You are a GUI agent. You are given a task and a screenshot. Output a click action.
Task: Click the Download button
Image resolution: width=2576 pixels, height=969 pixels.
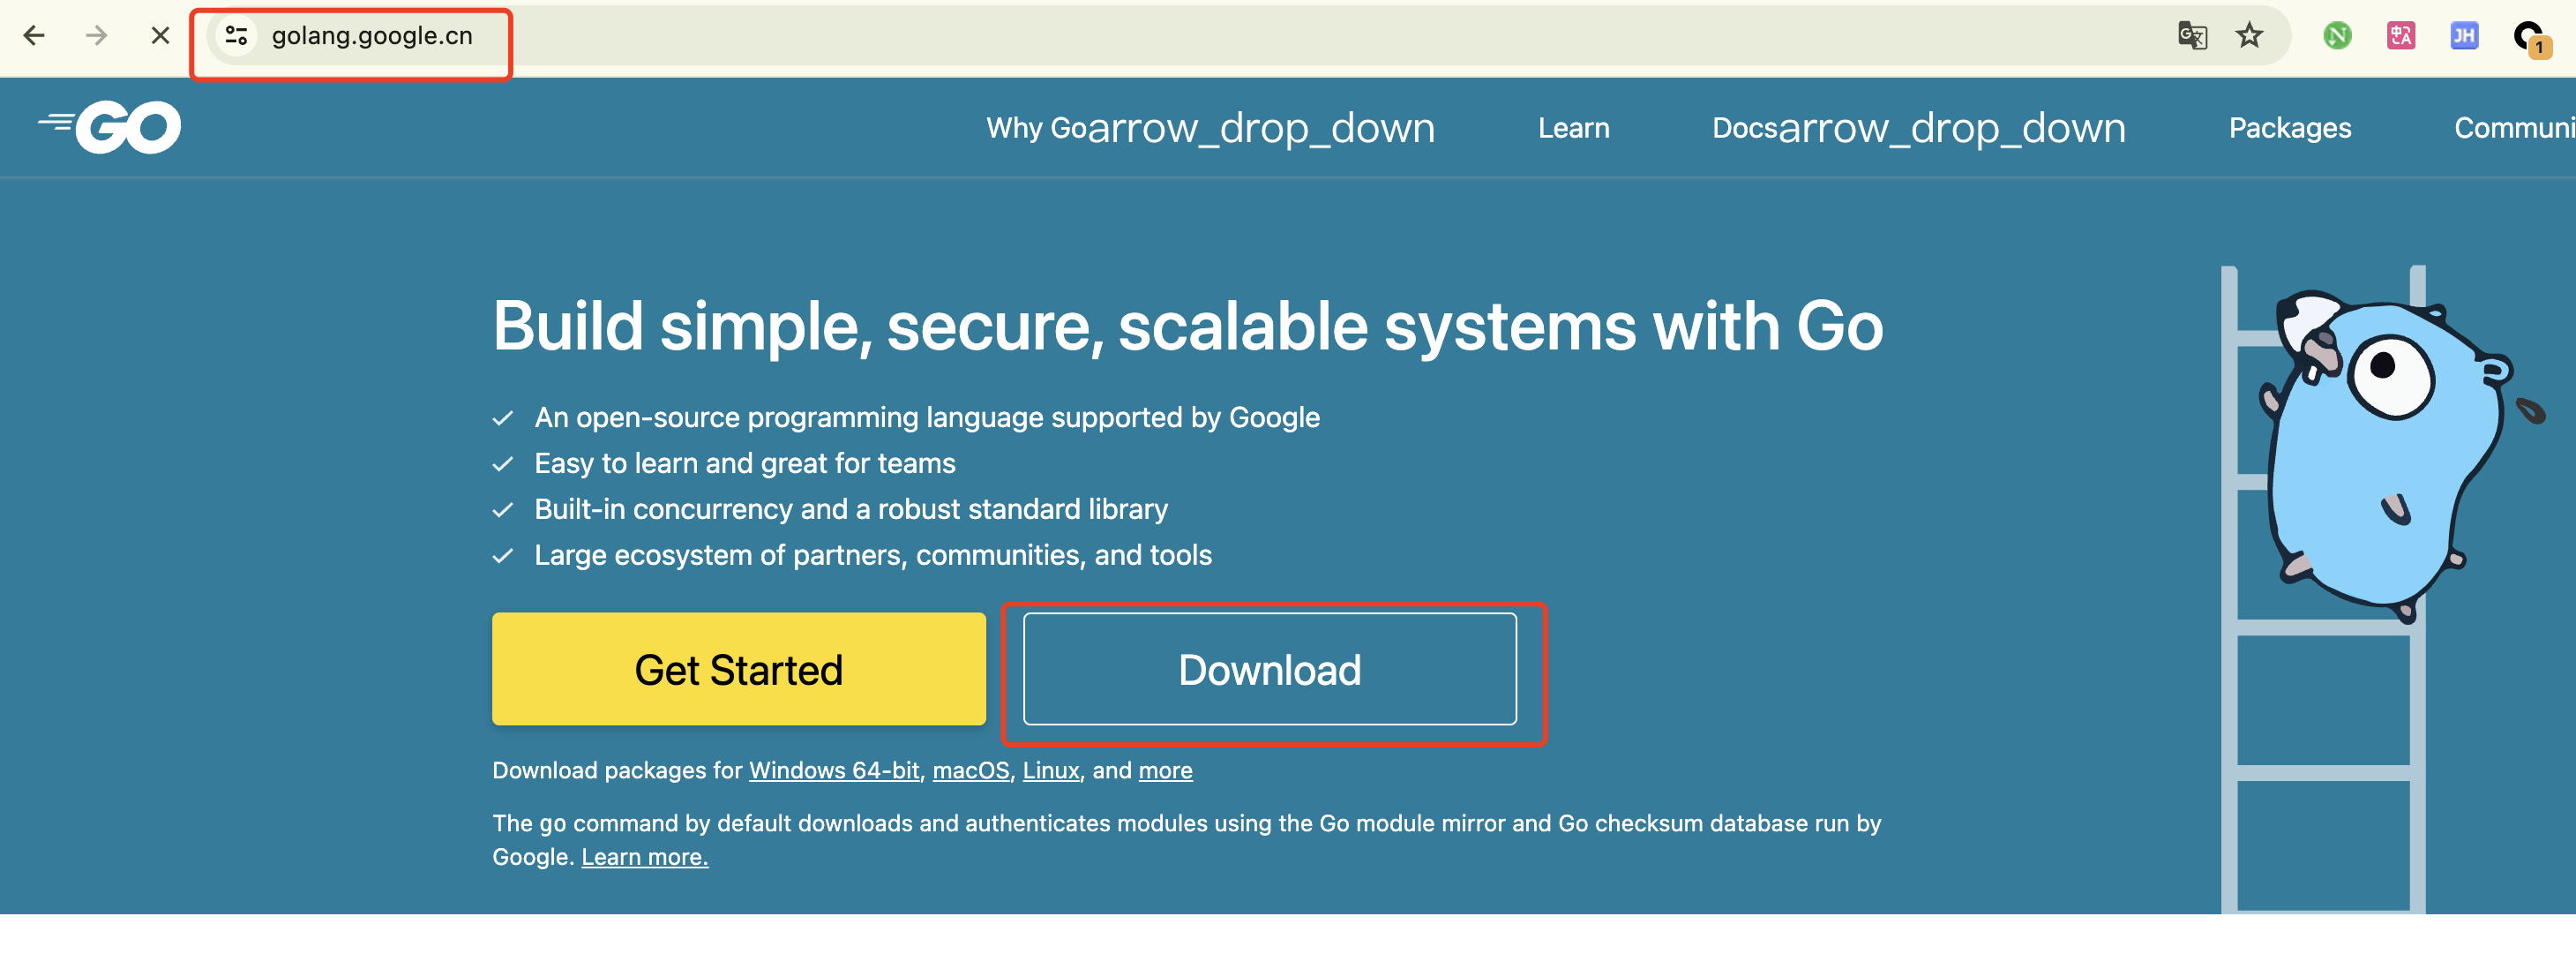point(1269,669)
